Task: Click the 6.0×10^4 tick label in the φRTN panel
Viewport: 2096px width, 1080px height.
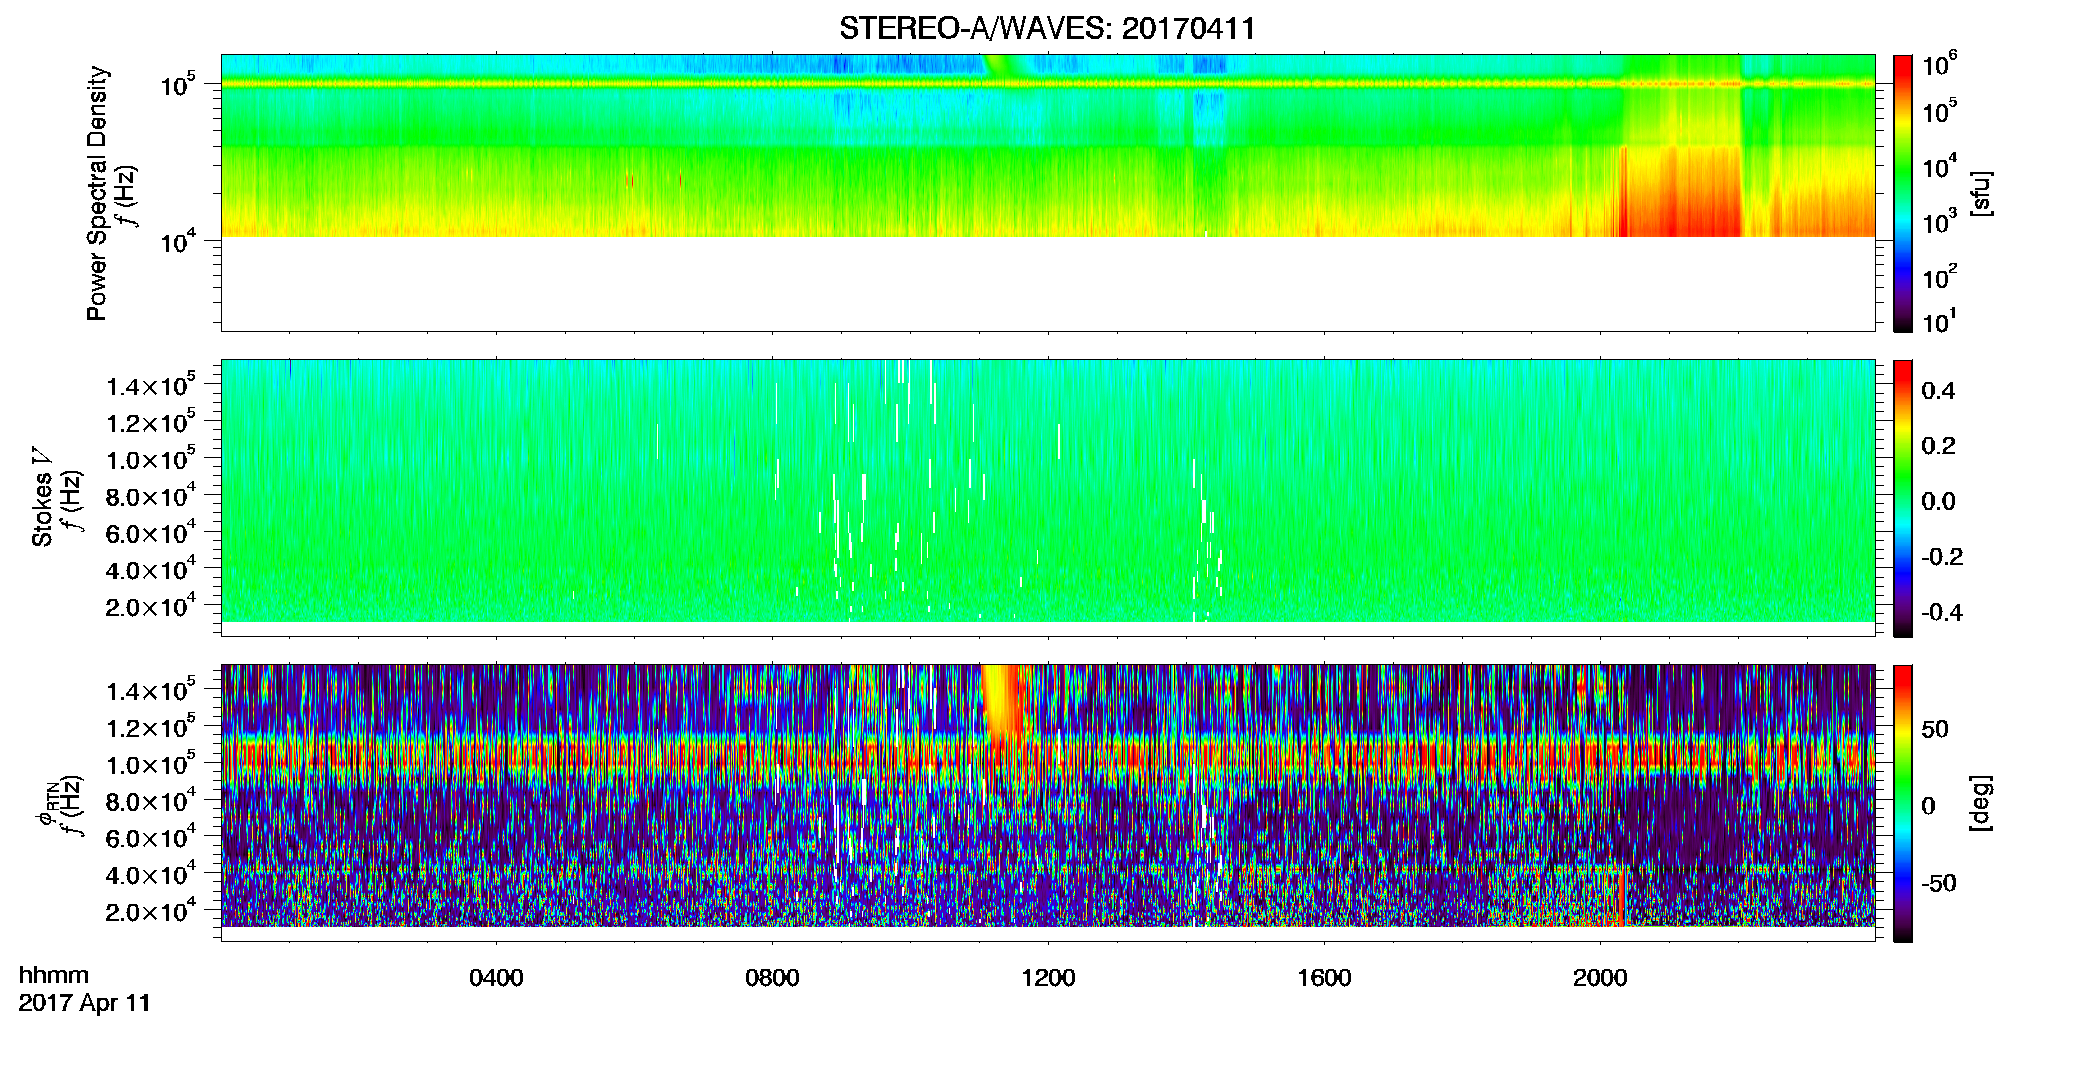Action: [151, 838]
